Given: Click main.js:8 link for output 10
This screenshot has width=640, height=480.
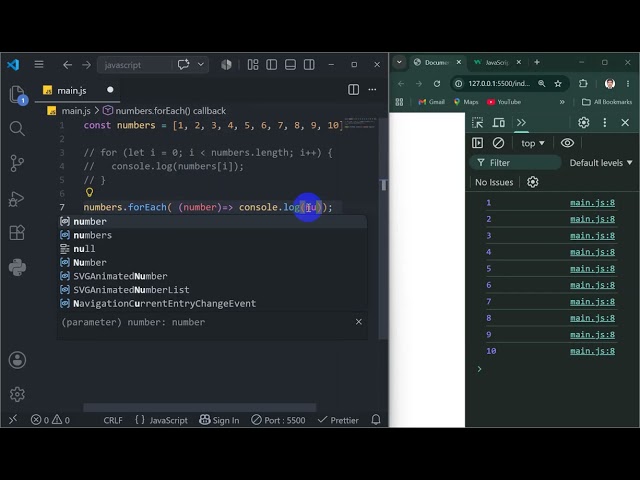Looking at the screenshot, I should [592, 351].
